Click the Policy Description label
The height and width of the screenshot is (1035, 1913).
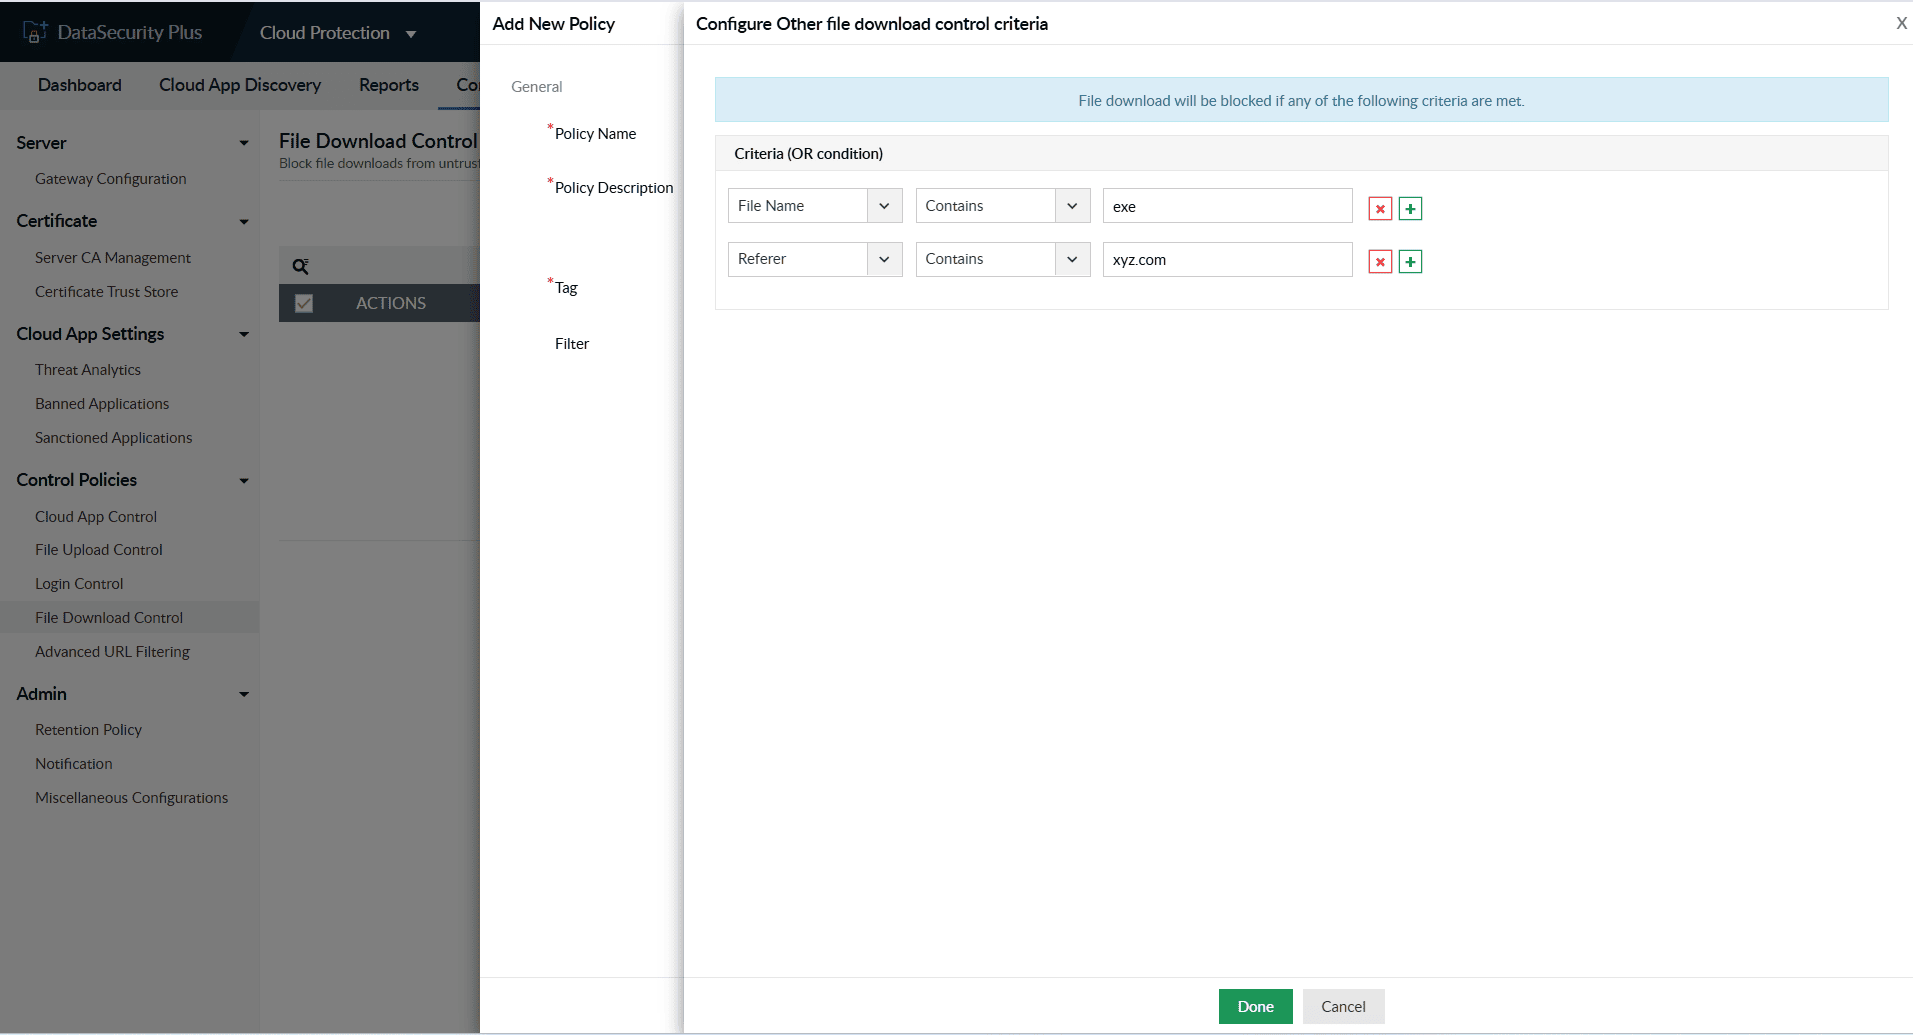point(614,188)
